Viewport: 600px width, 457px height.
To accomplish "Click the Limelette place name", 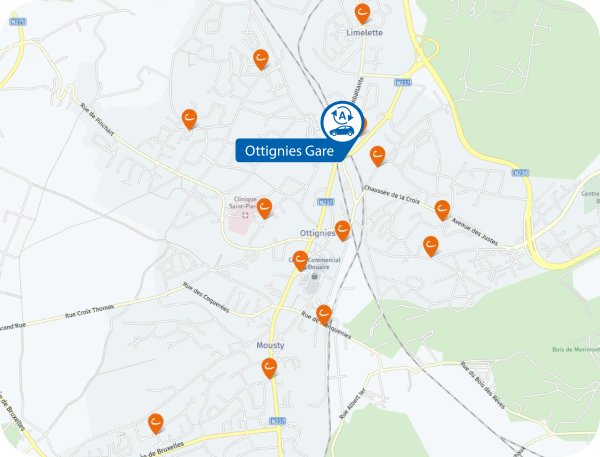I will [x=364, y=33].
